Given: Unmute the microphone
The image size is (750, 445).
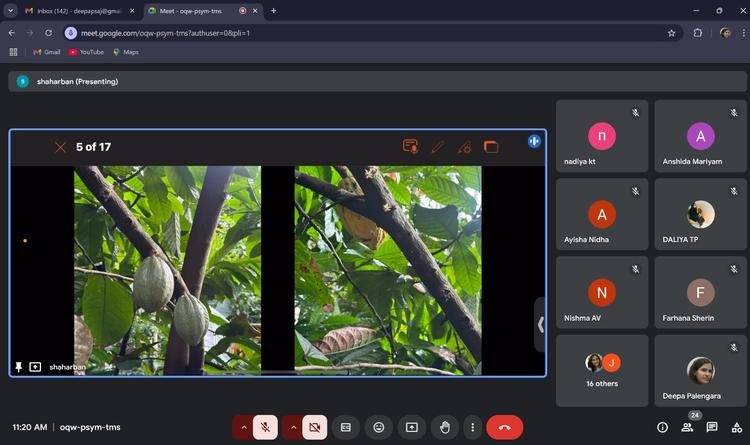Looking at the screenshot, I should click(x=265, y=427).
